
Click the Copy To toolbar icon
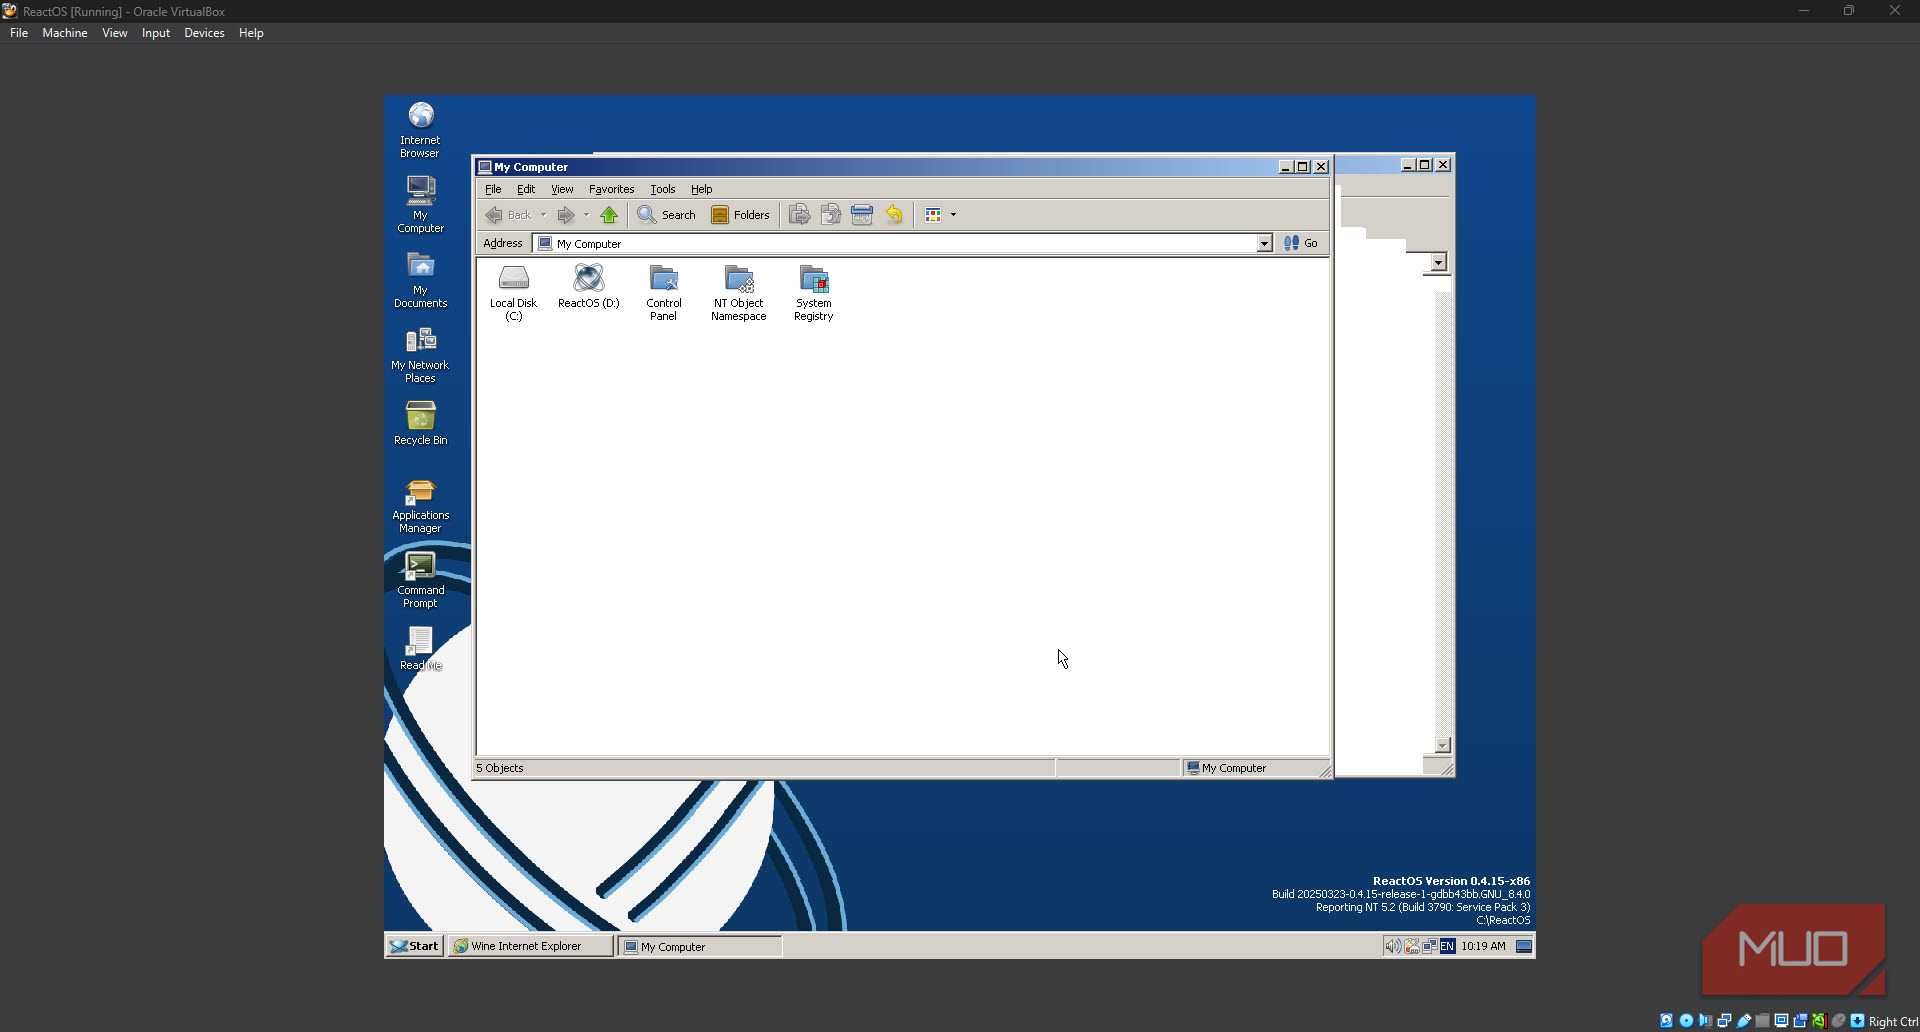(830, 215)
